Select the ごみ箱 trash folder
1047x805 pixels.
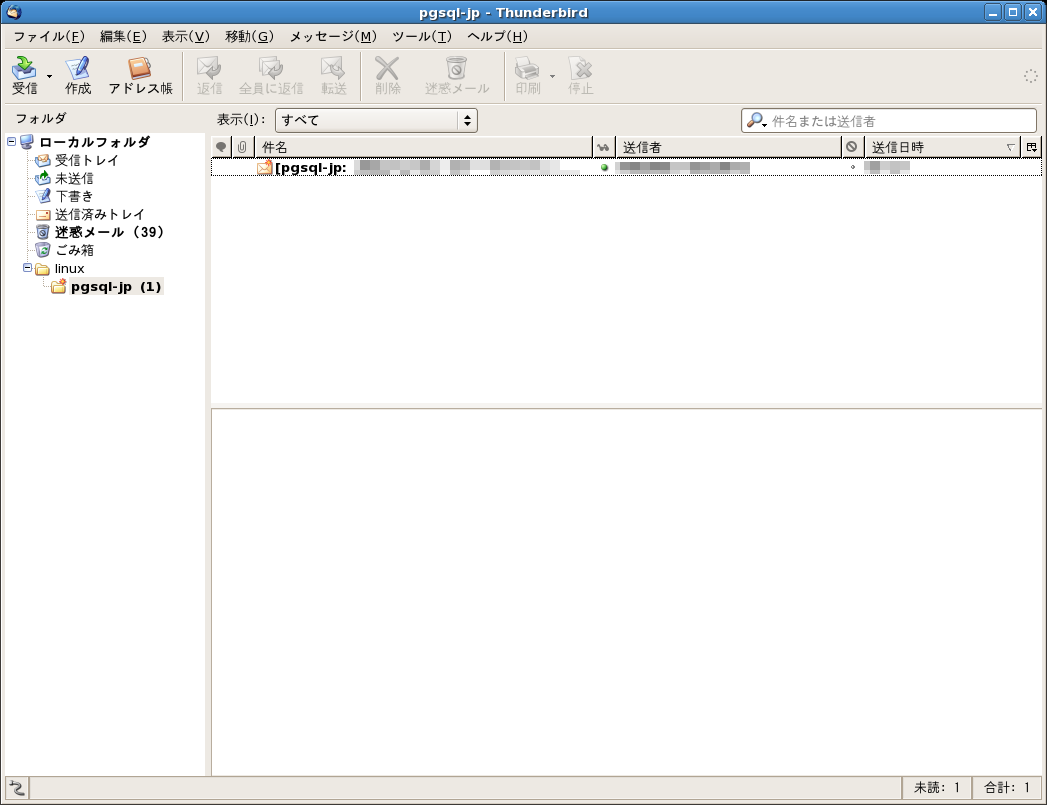73,250
